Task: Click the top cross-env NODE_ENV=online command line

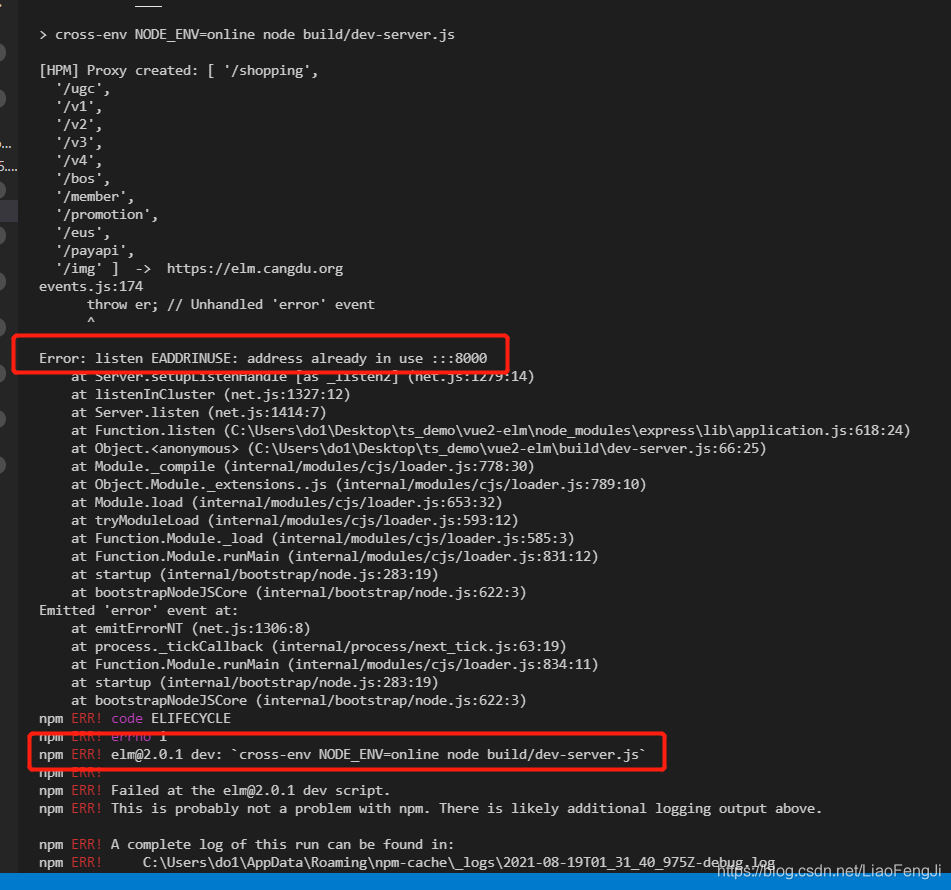Action: [247, 34]
